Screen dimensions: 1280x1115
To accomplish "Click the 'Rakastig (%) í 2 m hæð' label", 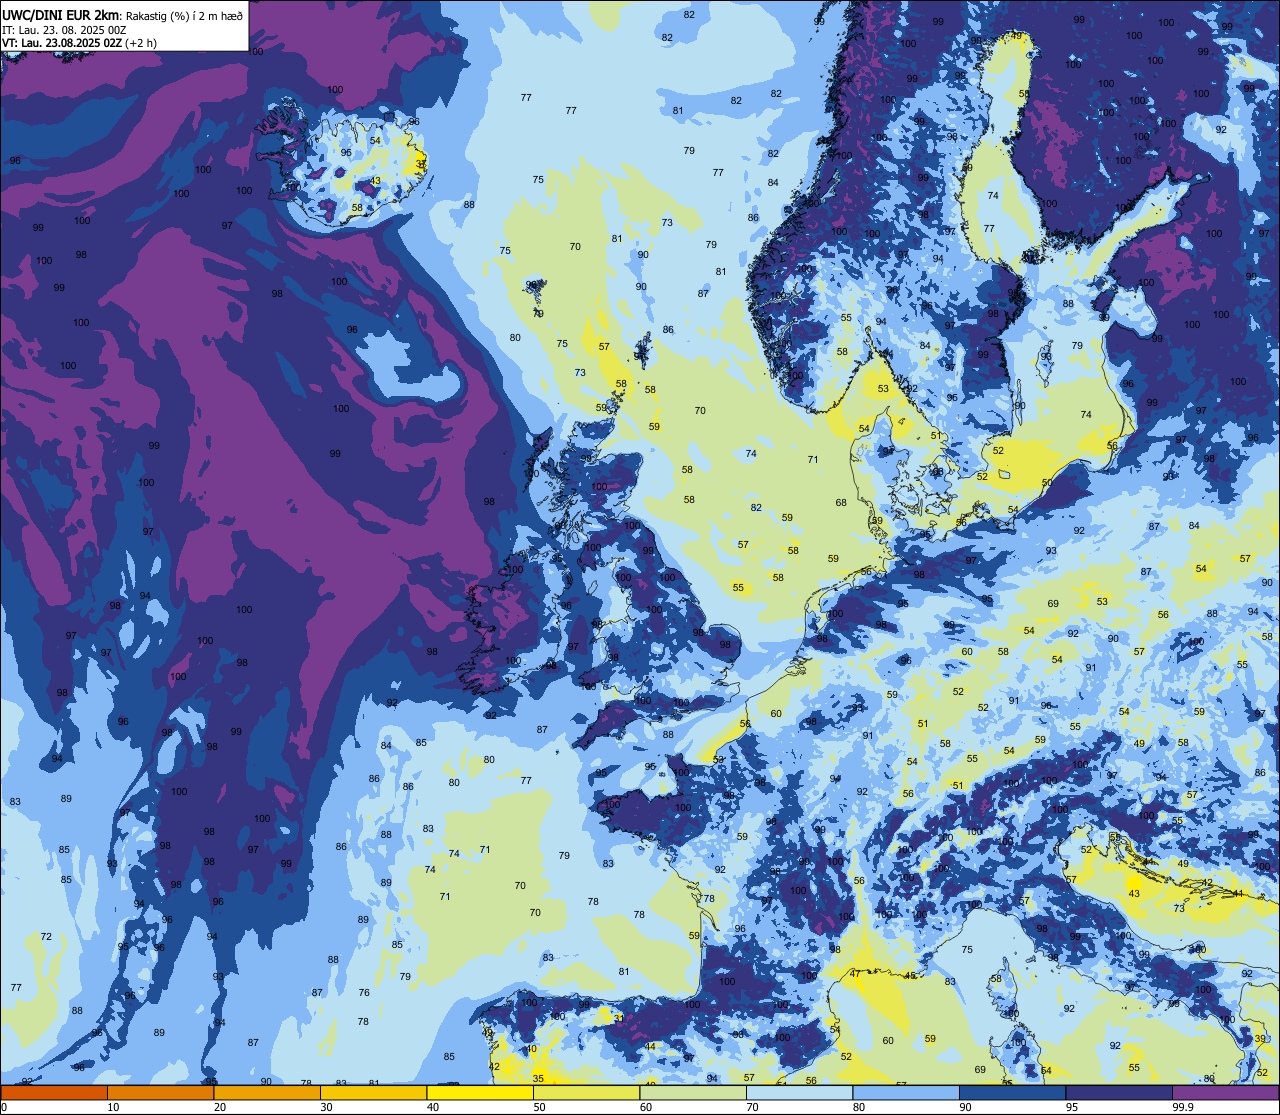I will [185, 16].
